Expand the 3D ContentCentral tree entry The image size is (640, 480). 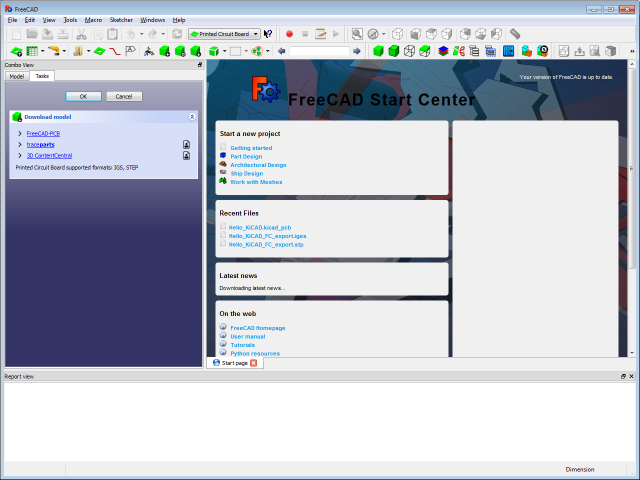(20, 156)
